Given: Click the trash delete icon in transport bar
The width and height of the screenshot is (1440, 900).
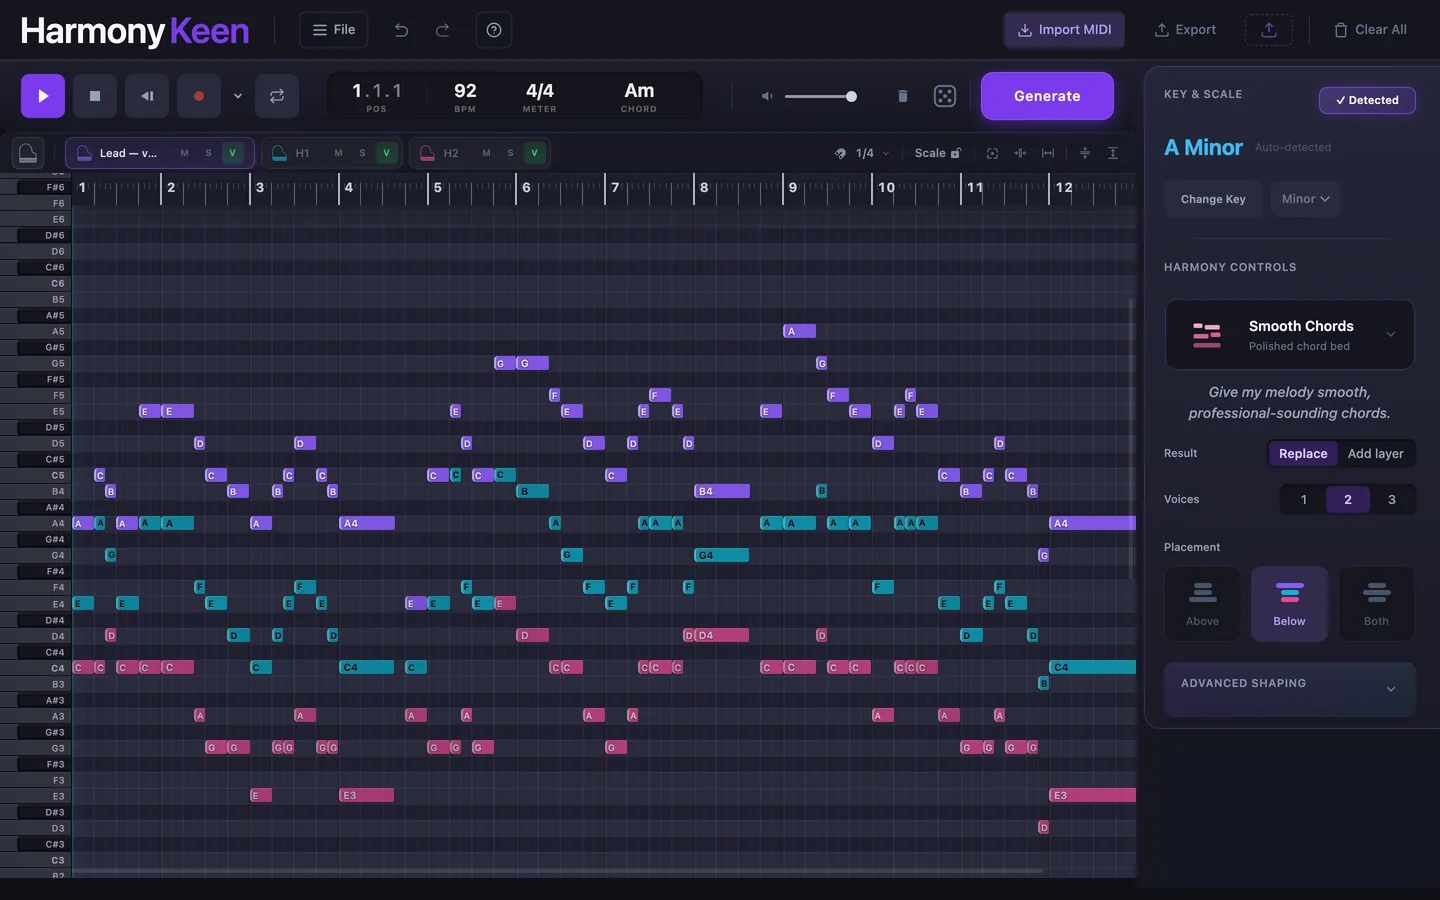Looking at the screenshot, I should click(x=903, y=96).
